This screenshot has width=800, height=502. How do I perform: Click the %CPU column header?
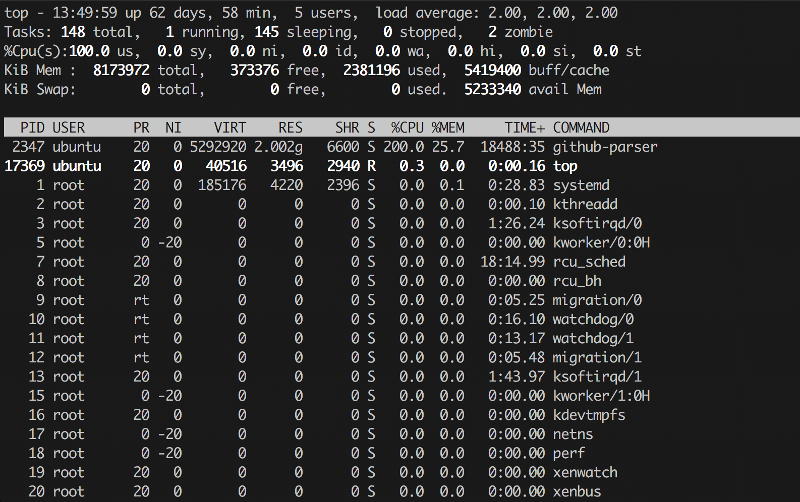[x=406, y=128]
